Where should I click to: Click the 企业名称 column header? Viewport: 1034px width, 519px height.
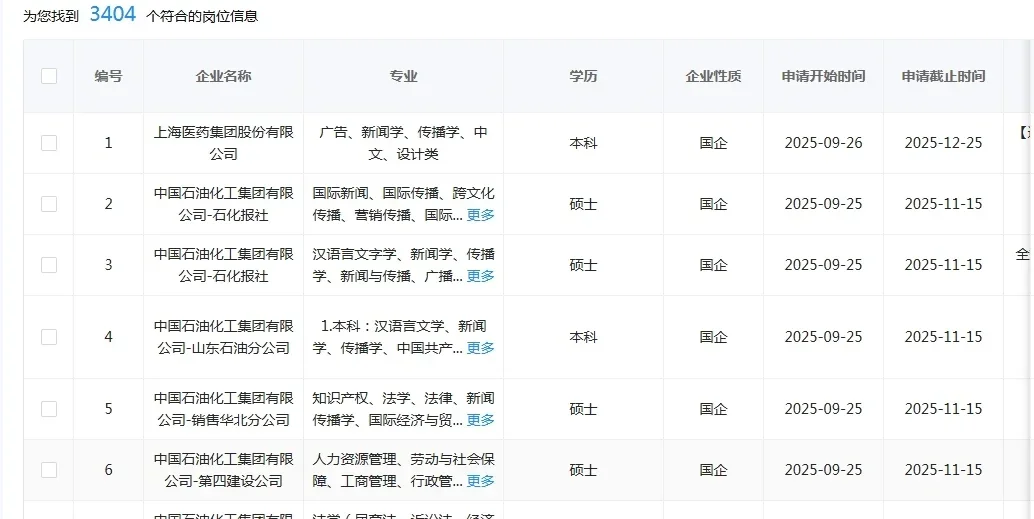[x=224, y=76]
